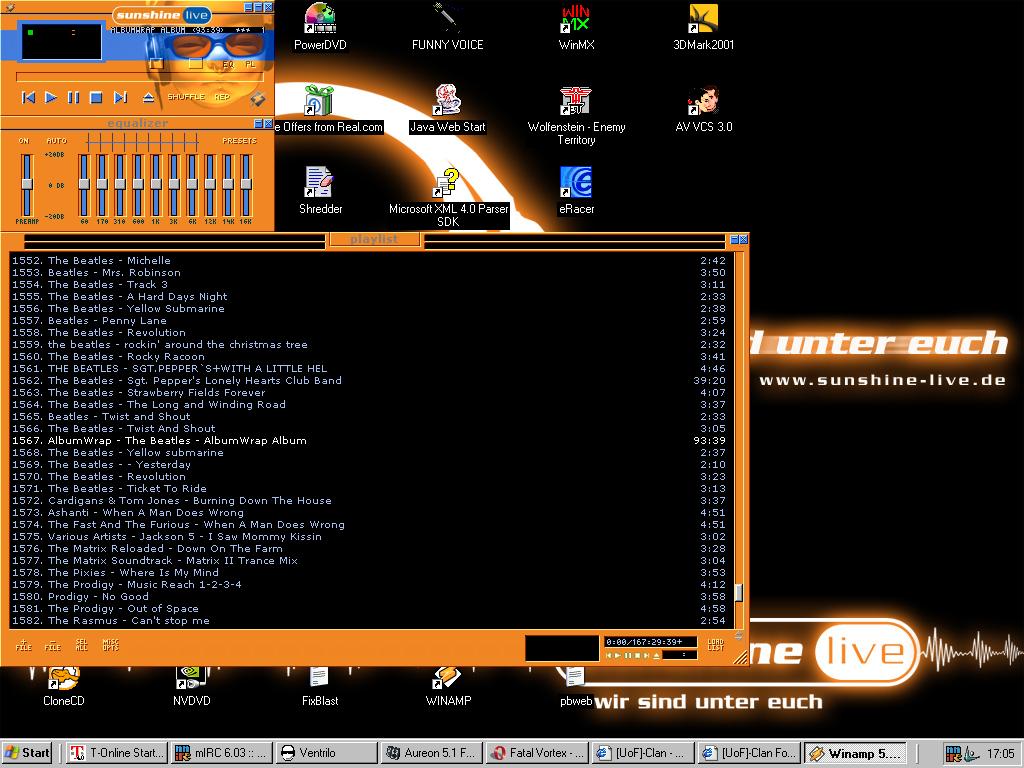Select the PowerDVD desktop icon
The height and width of the screenshot is (768, 1024).
tap(320, 27)
